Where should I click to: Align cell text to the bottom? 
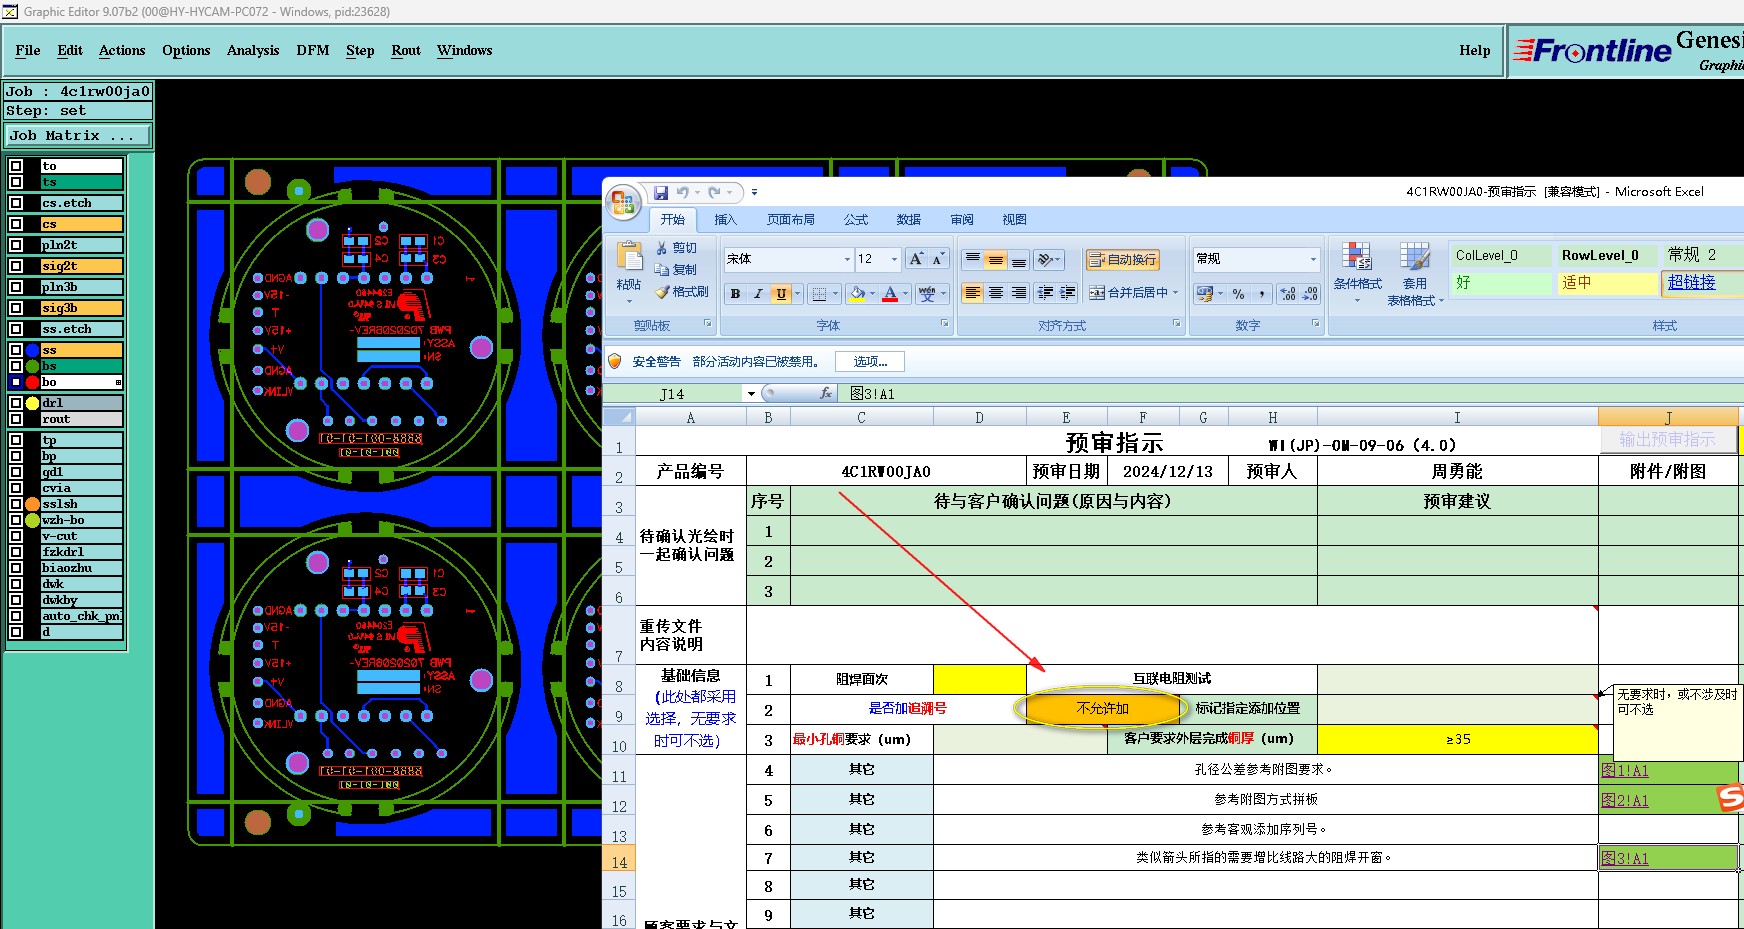pos(1018,259)
